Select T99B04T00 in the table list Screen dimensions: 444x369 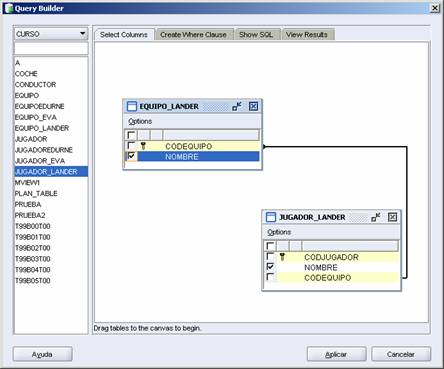(51, 270)
